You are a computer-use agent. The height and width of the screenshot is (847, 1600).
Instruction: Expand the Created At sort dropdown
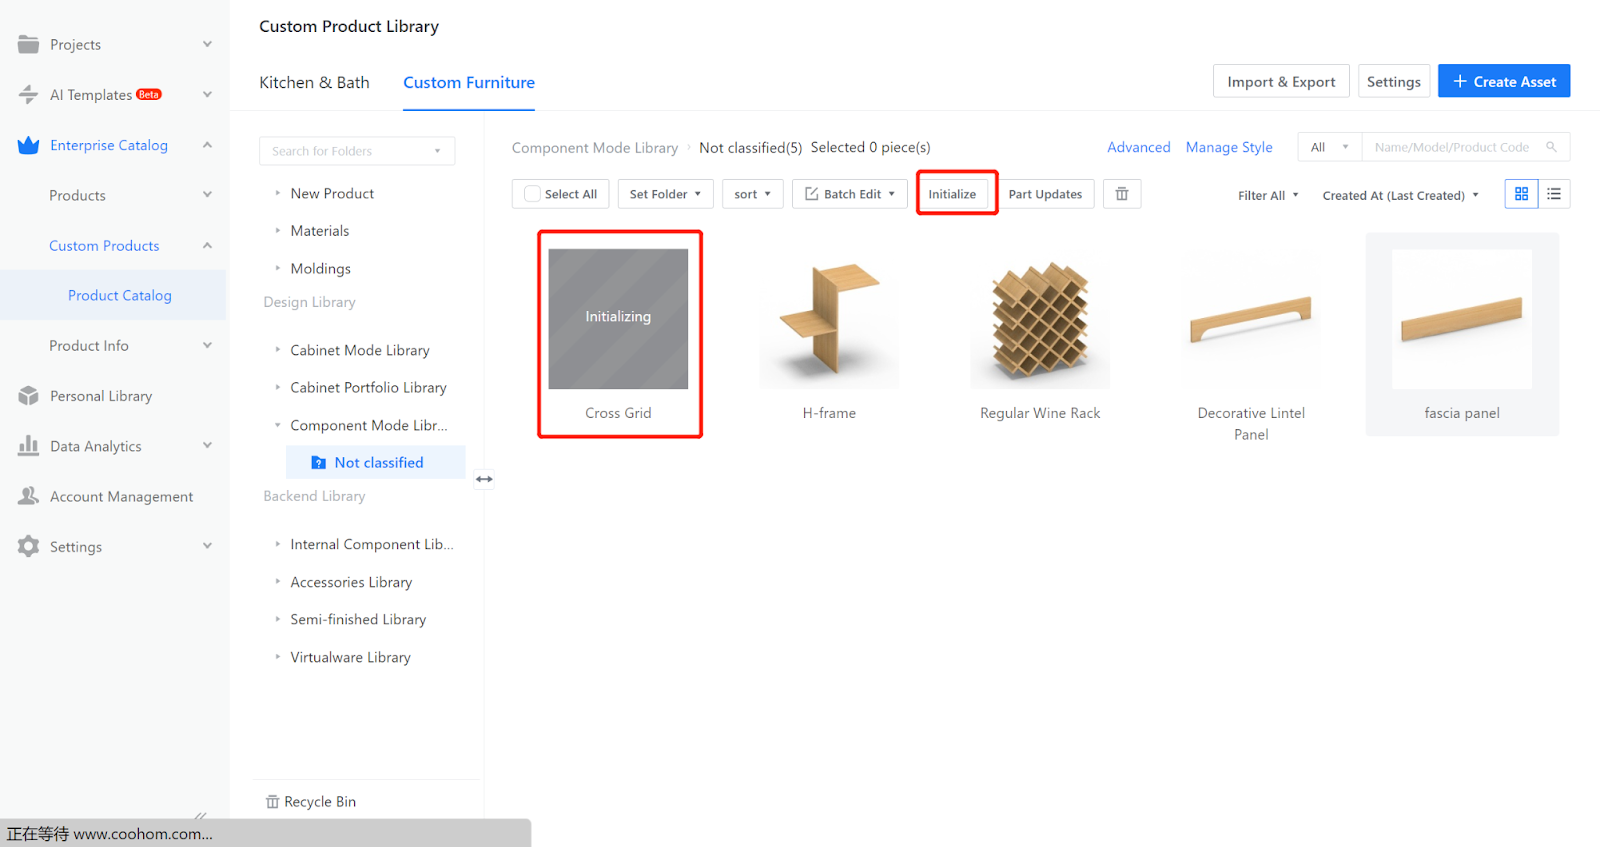click(x=1400, y=195)
